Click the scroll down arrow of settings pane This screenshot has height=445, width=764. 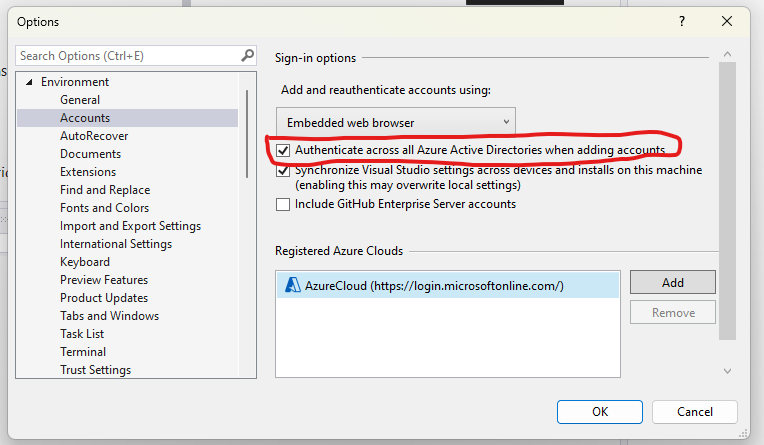click(x=727, y=371)
